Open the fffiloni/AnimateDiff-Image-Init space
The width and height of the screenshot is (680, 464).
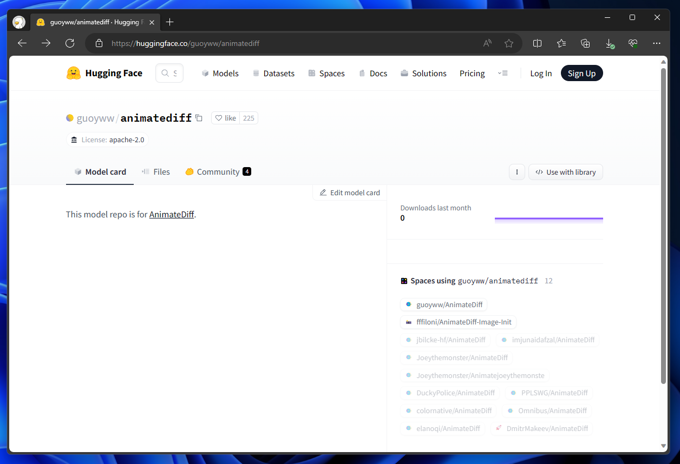[458, 322]
